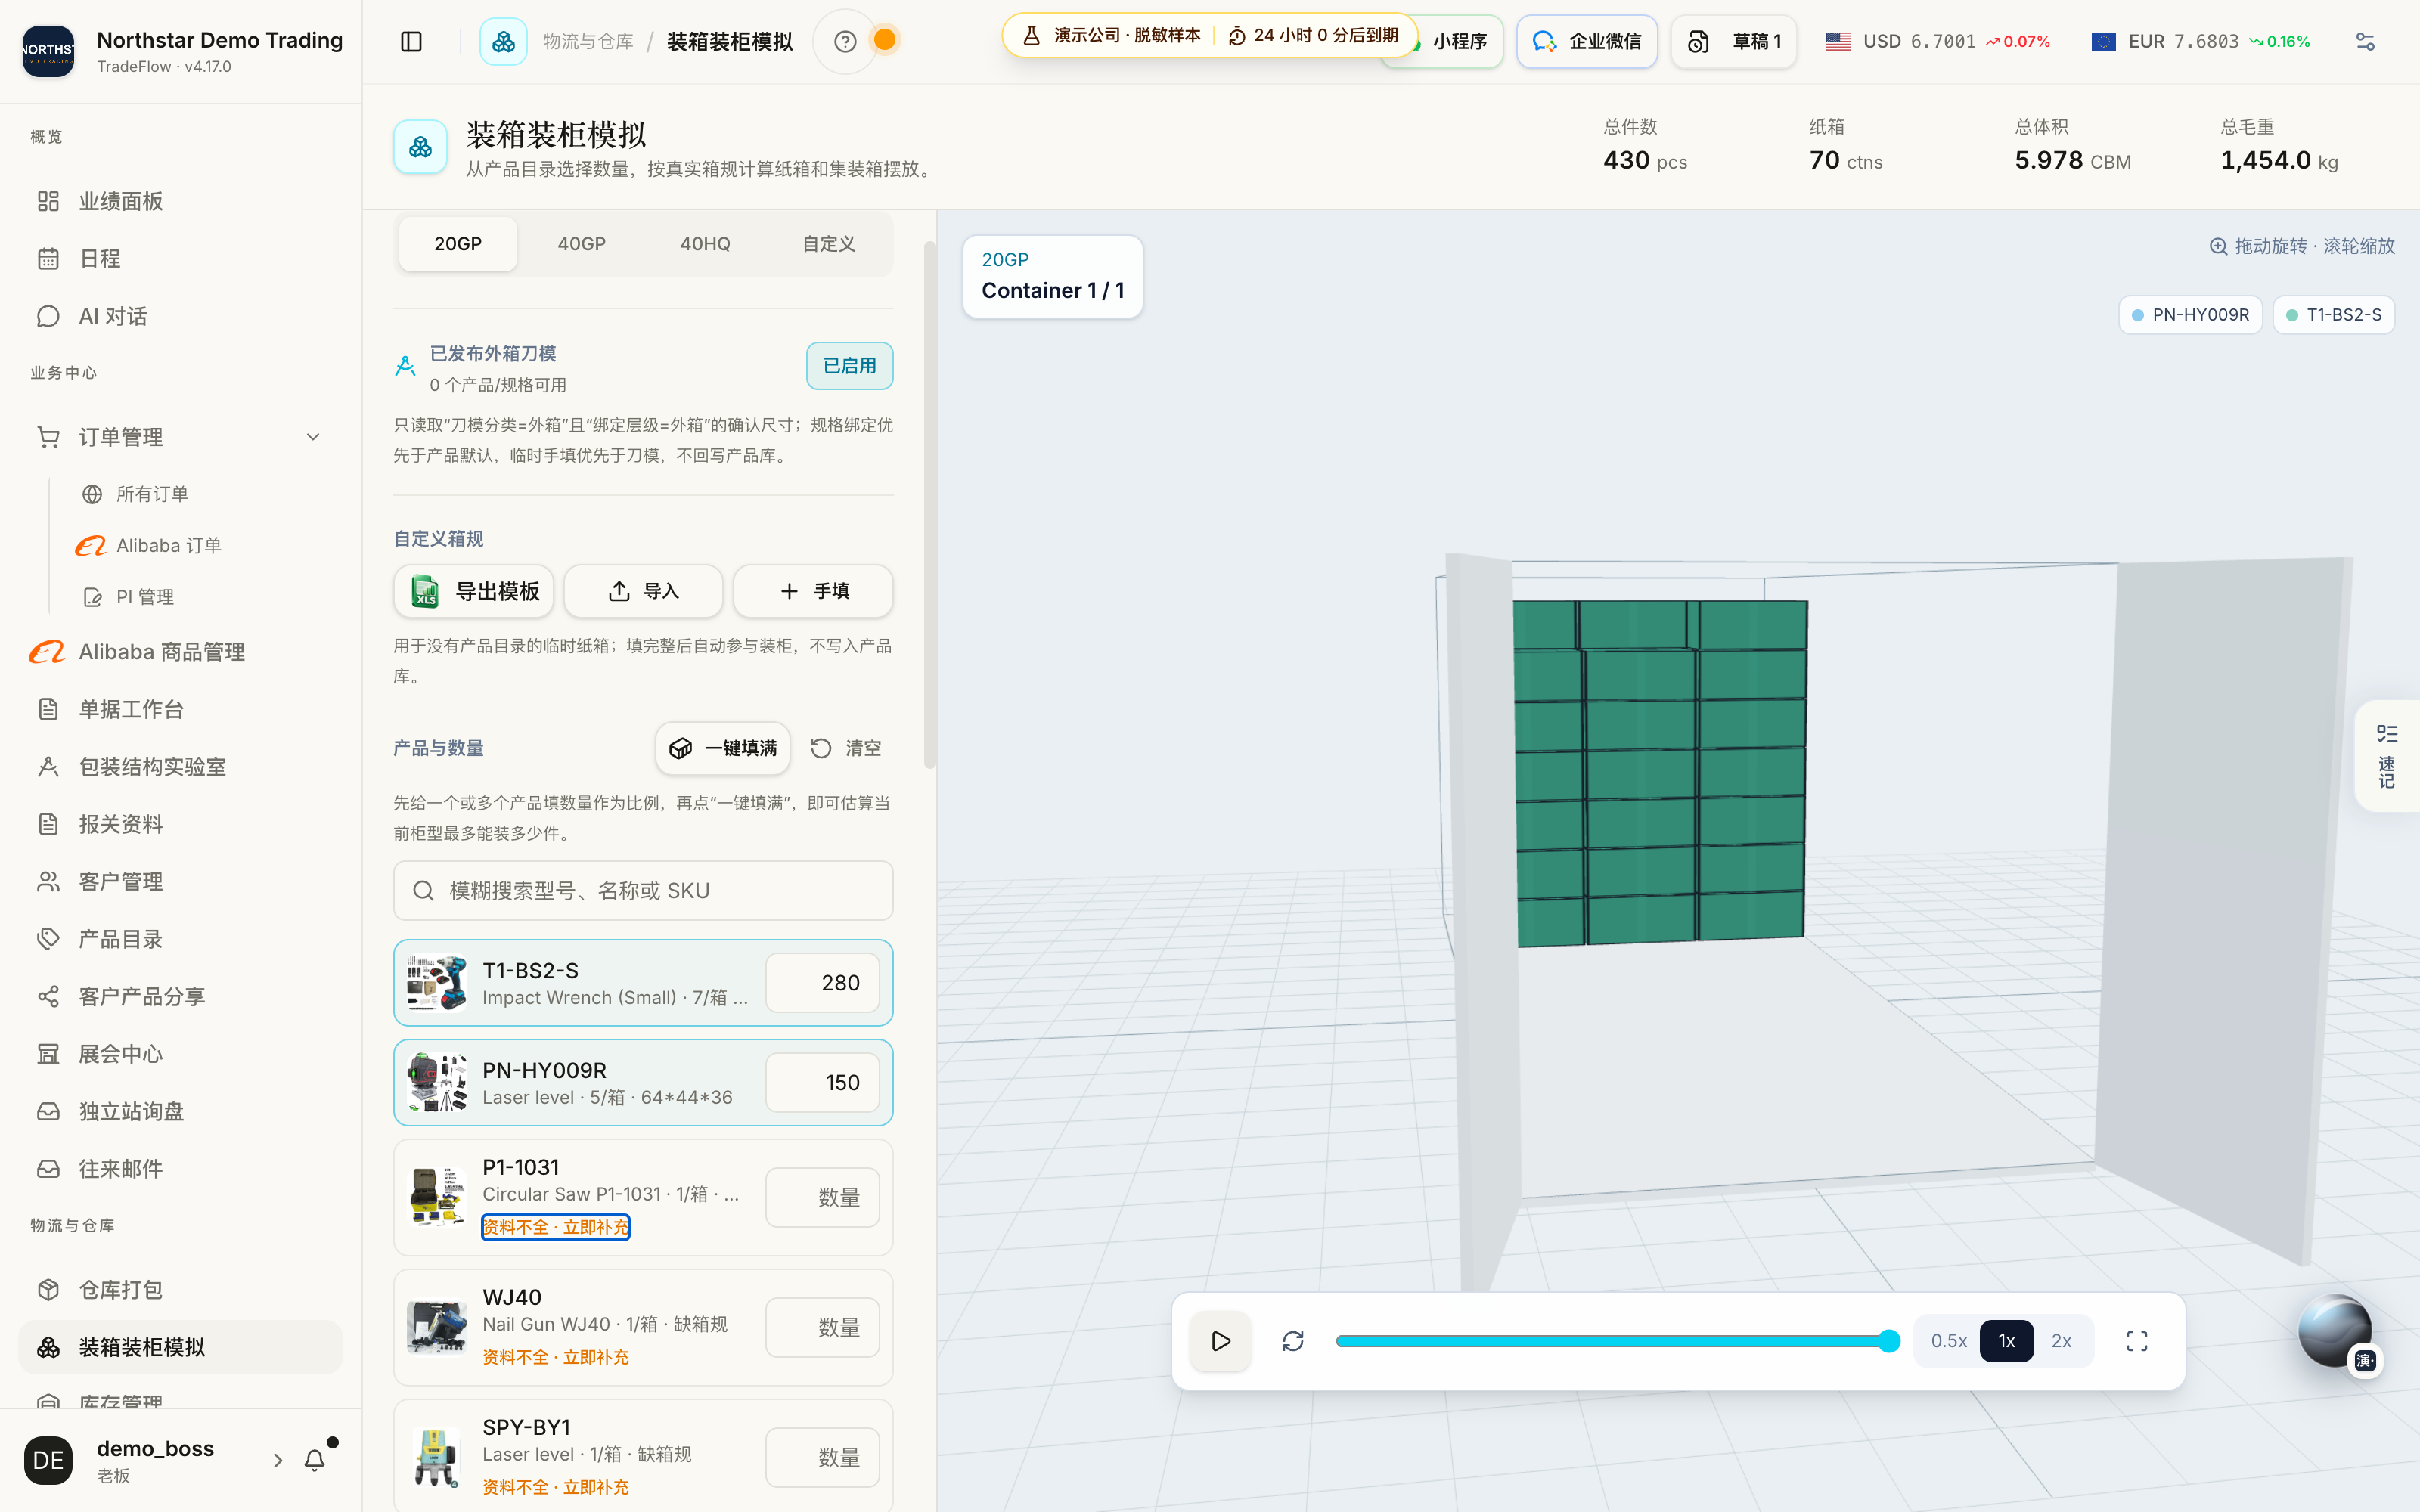This screenshot has height=1512, width=2420.
Task: Toggle PN-HY009R legend visibility
Action: (x=2190, y=315)
